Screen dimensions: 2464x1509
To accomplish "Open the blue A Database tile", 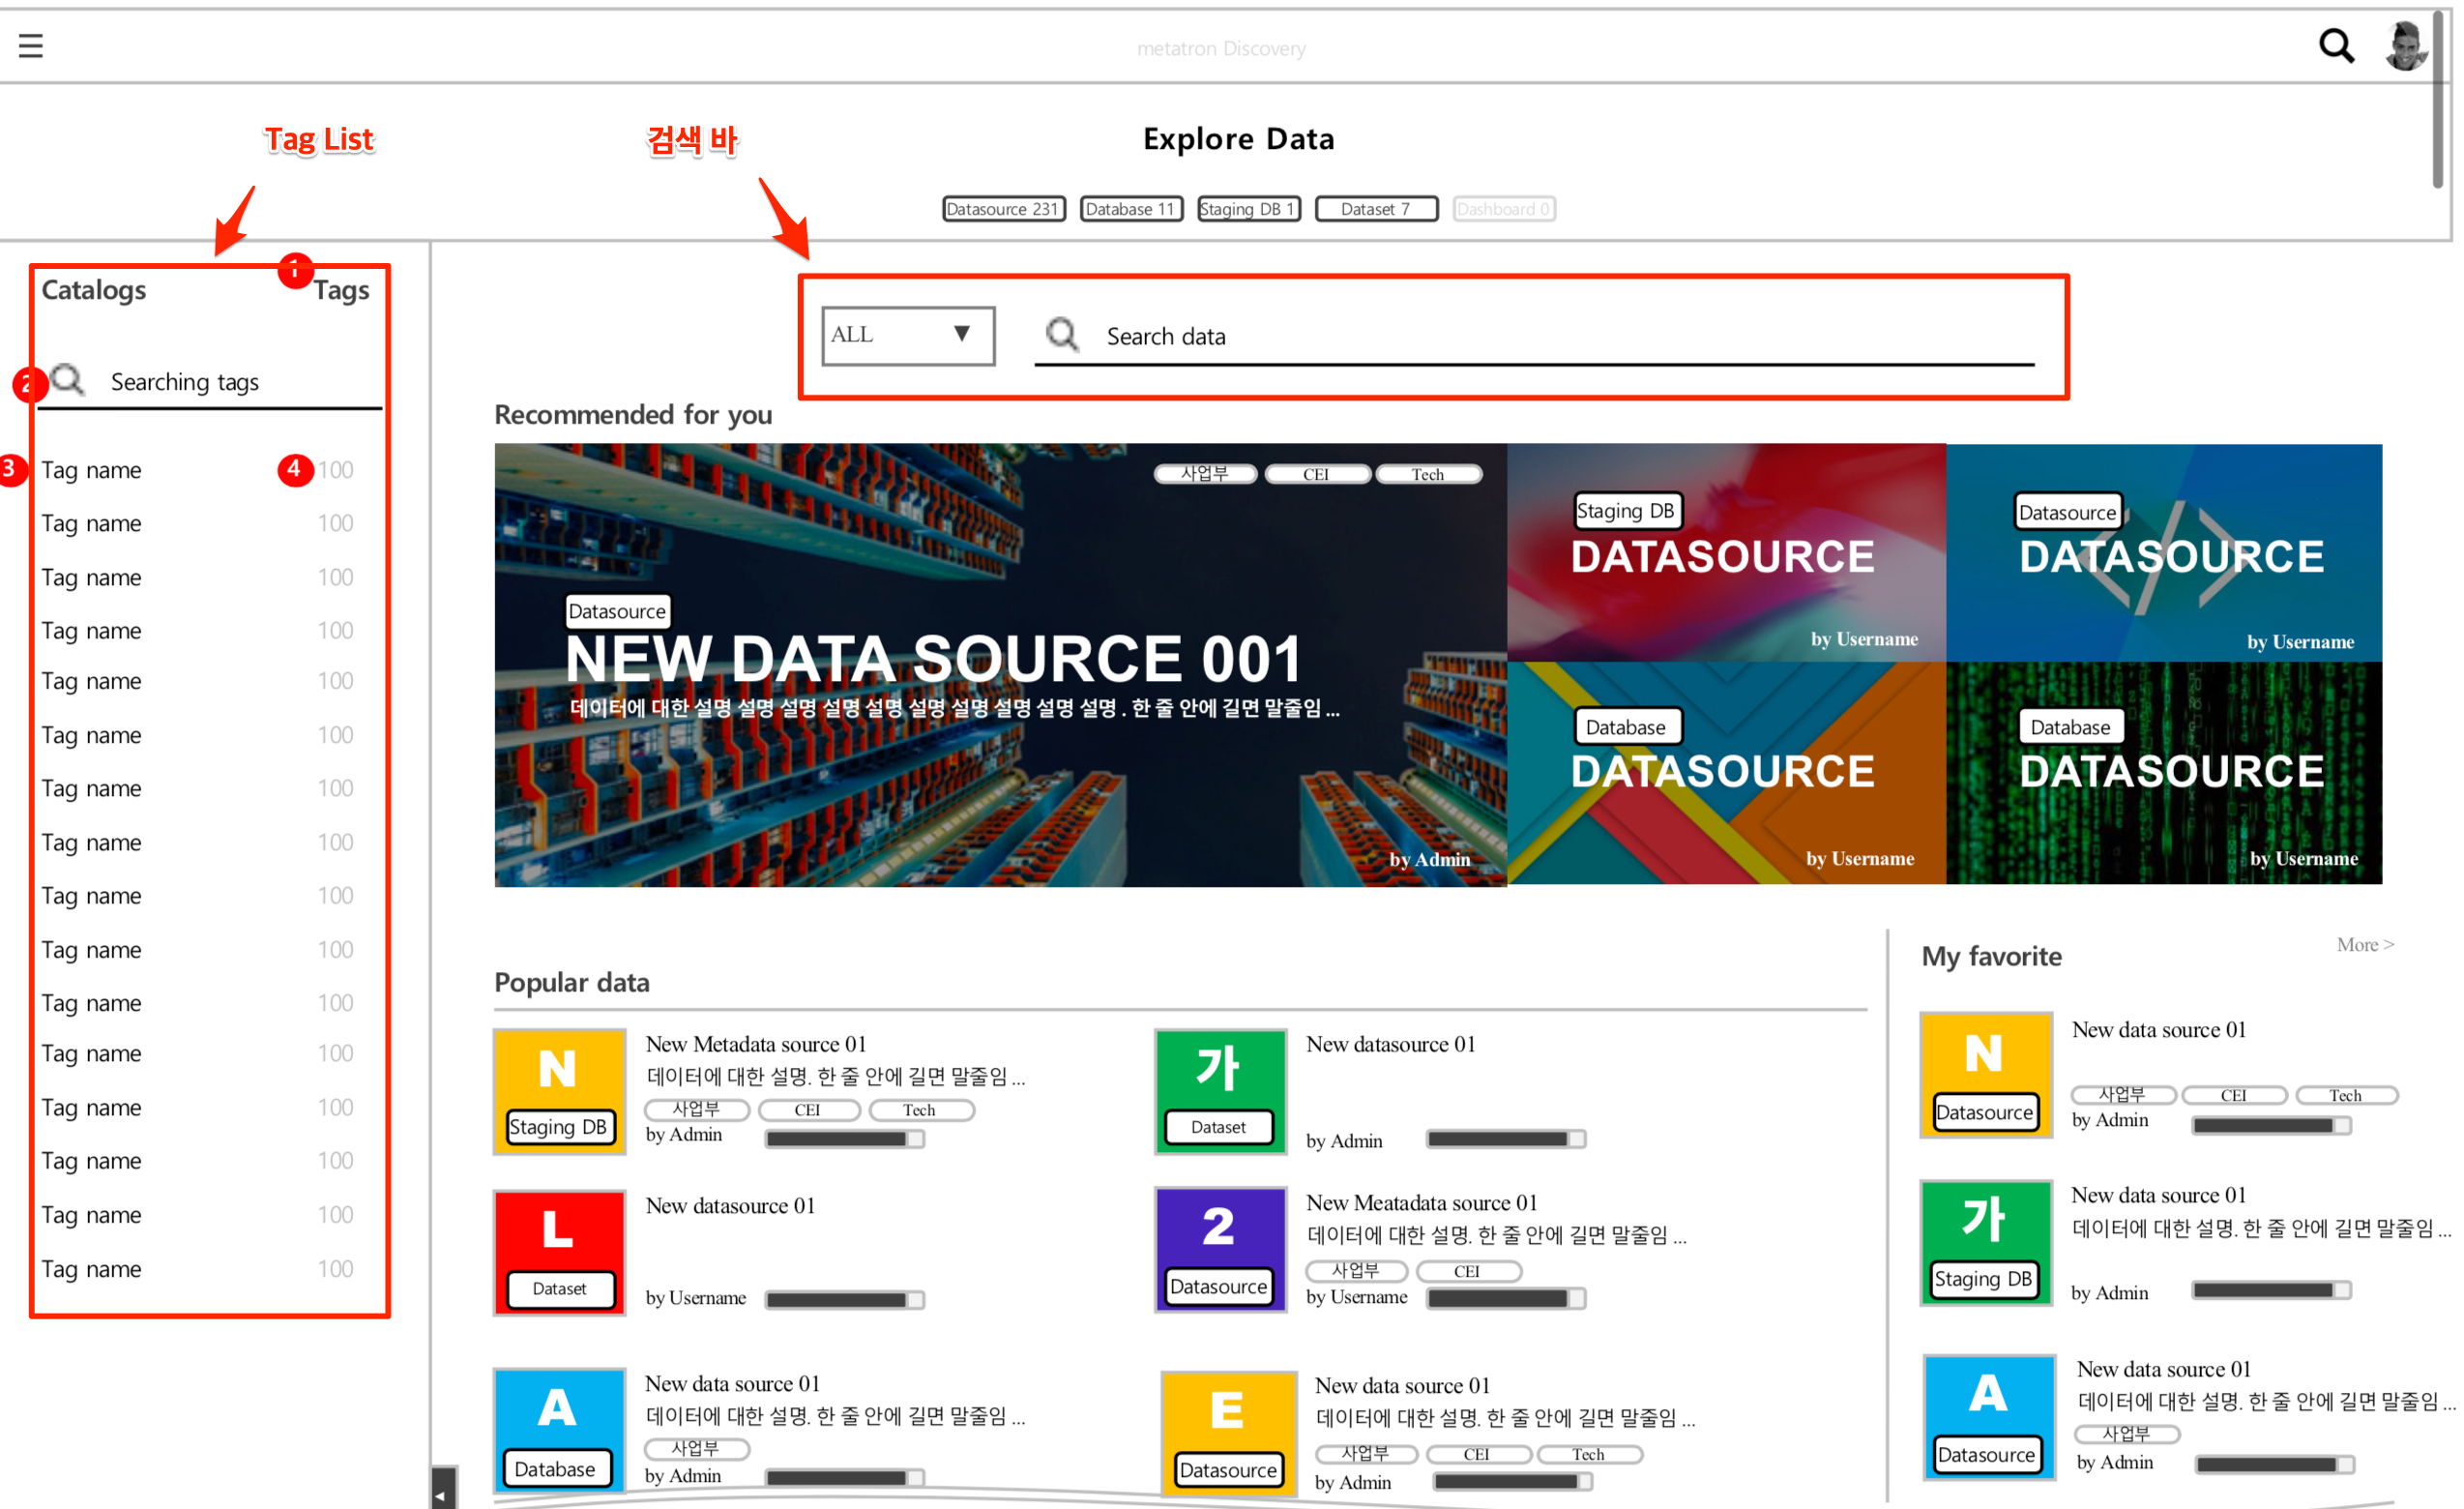I will click(559, 1430).
